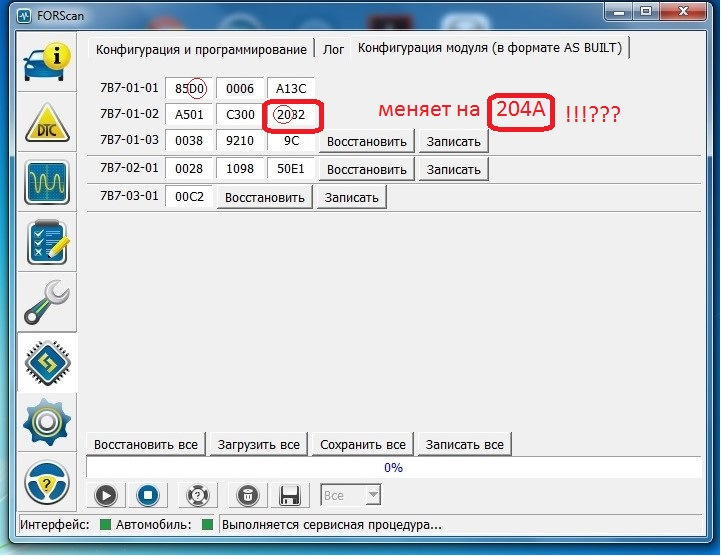721x556 pixels.
Task: Click 'Восстановить' for row 7B7-02-01
Action: coord(367,170)
